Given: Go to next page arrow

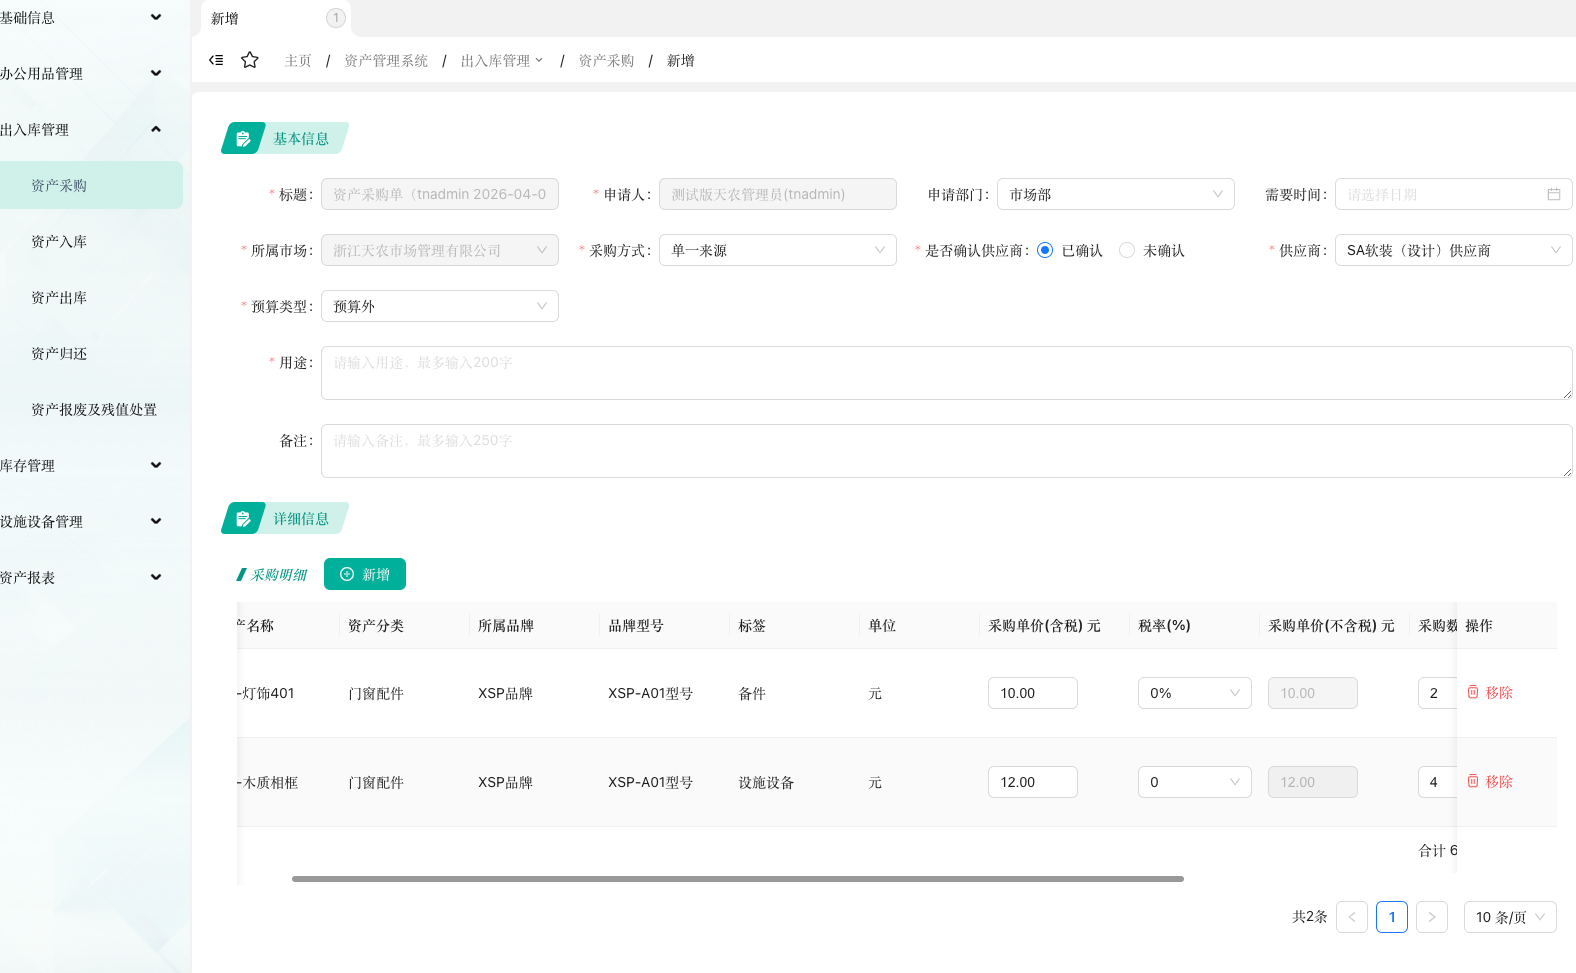Looking at the screenshot, I should tap(1431, 917).
